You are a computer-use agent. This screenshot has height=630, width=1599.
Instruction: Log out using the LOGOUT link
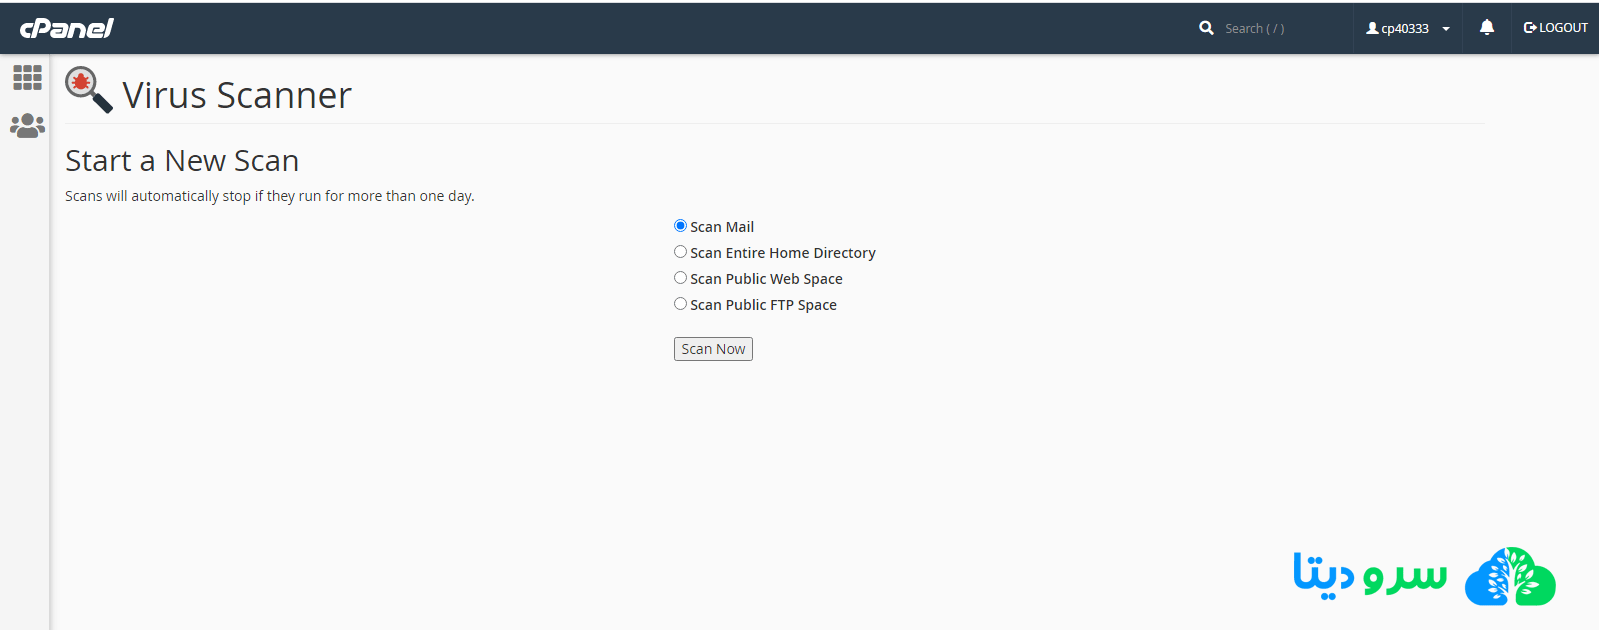(x=1563, y=28)
